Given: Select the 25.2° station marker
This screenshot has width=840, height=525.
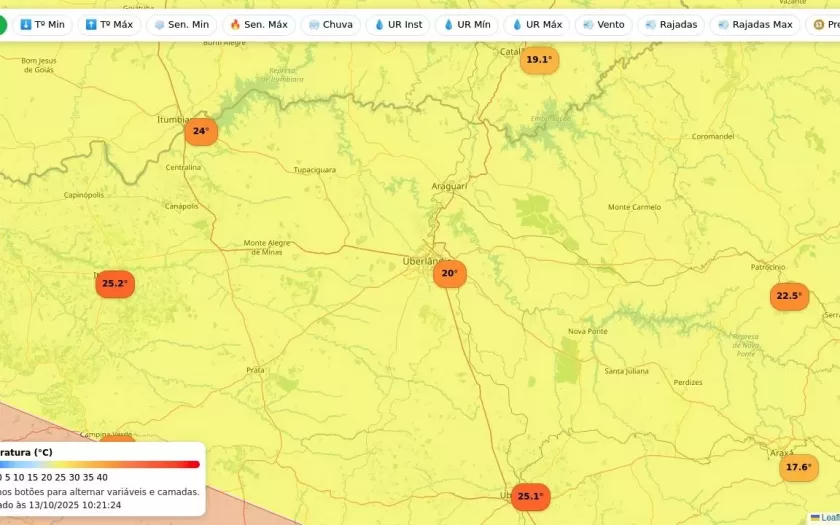Looking at the screenshot, I should [114, 284].
